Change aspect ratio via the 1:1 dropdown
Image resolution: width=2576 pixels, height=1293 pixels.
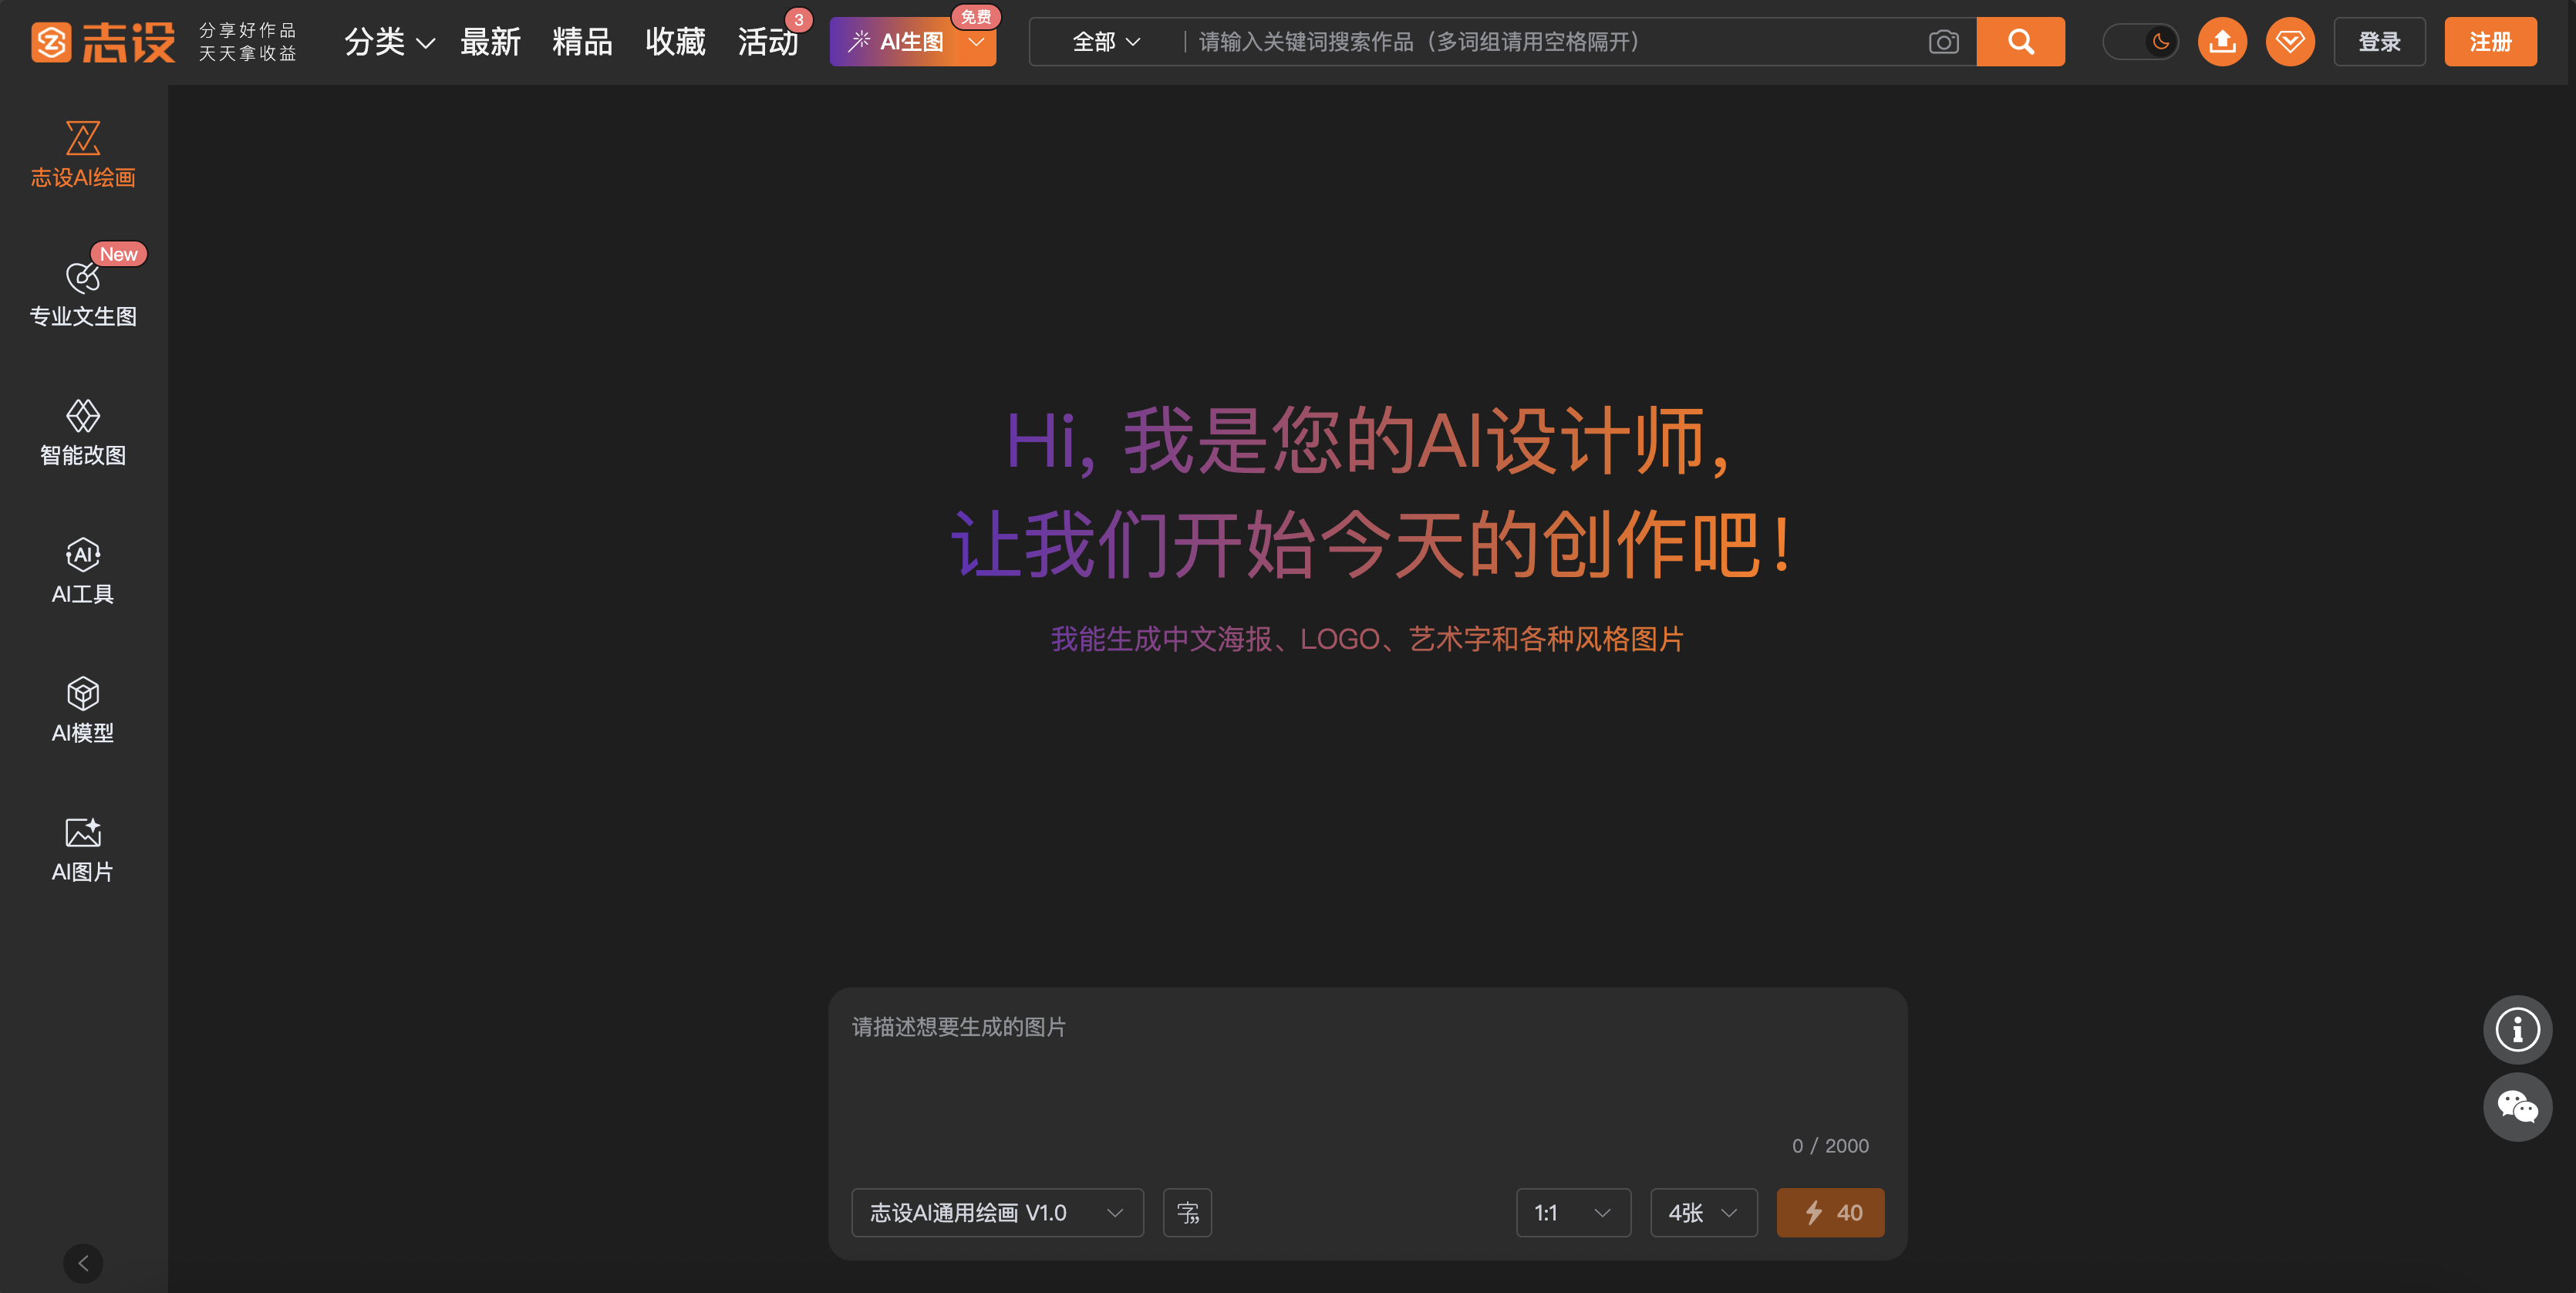pos(1573,1212)
